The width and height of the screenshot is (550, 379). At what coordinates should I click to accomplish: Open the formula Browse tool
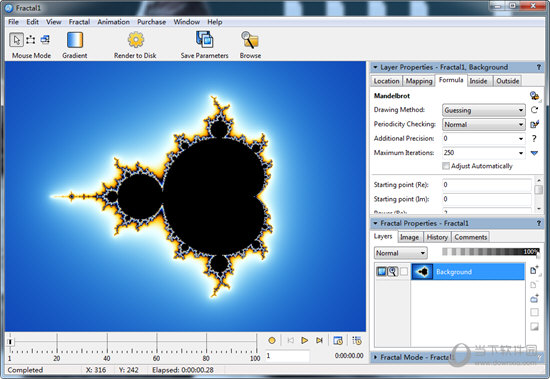coord(250,40)
